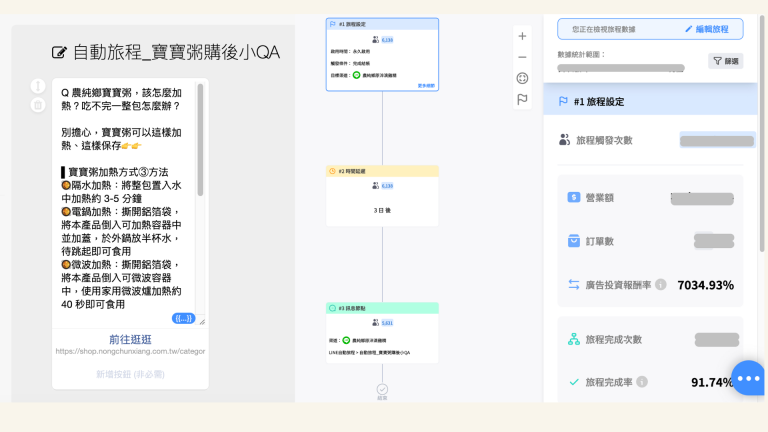Click the 前往逛逛 link button
The width and height of the screenshot is (768, 432).
pos(130,338)
